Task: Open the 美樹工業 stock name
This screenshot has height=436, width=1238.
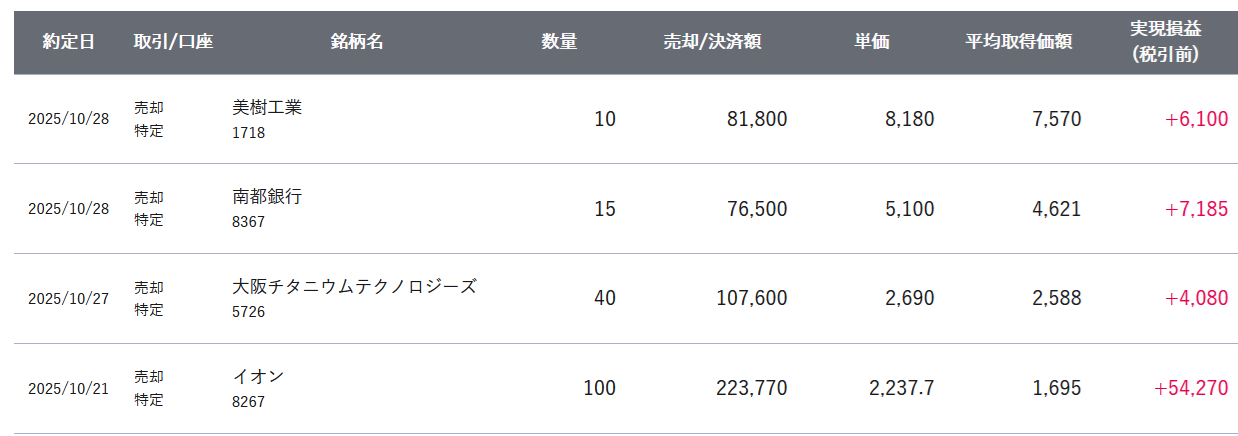Action: pyautogui.click(x=267, y=107)
